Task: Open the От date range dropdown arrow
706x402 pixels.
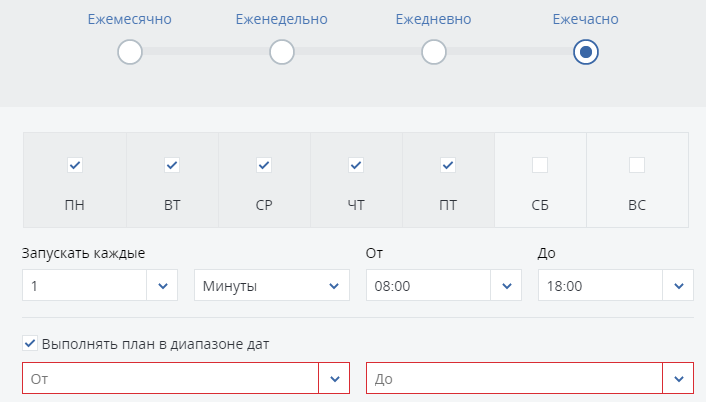Action: (334, 379)
